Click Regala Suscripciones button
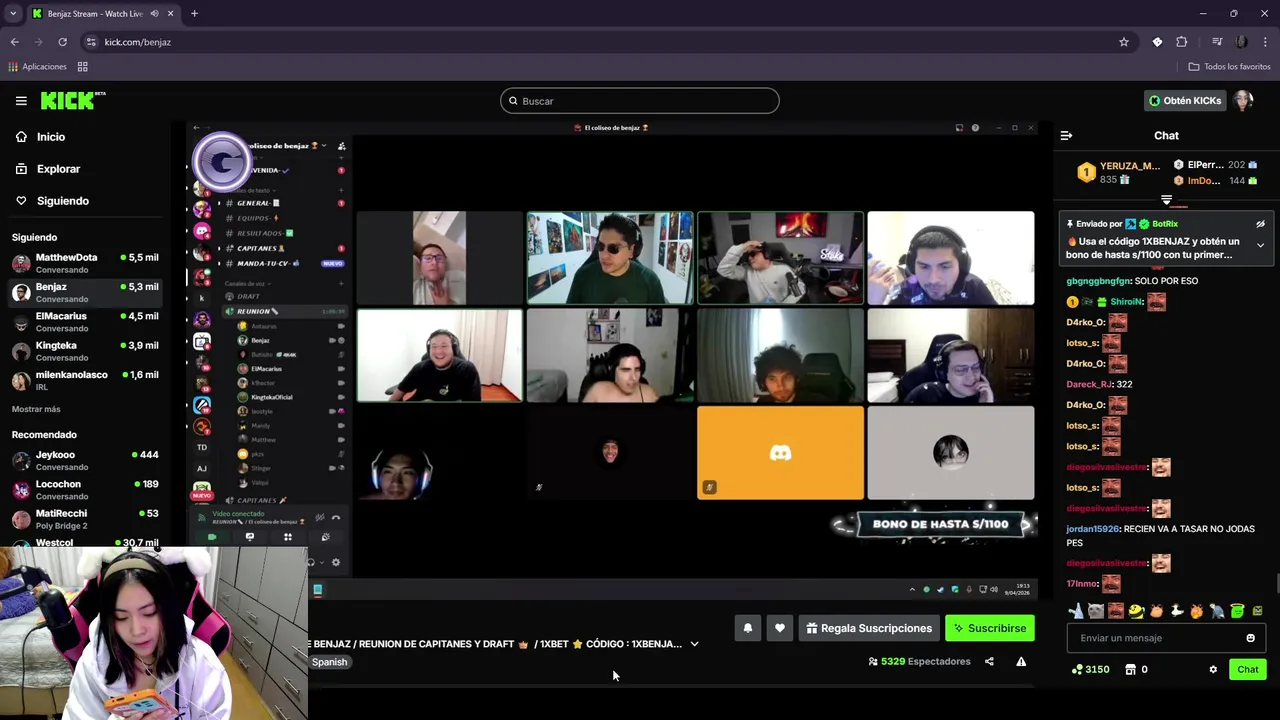 pos(869,628)
